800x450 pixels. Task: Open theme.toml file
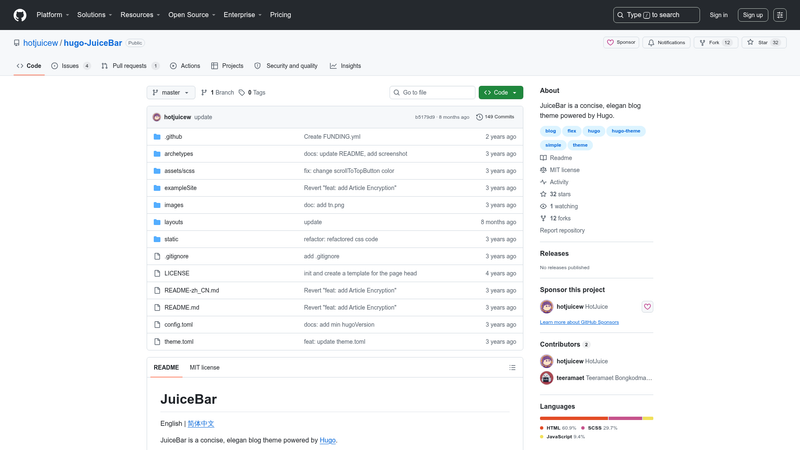coord(179,342)
